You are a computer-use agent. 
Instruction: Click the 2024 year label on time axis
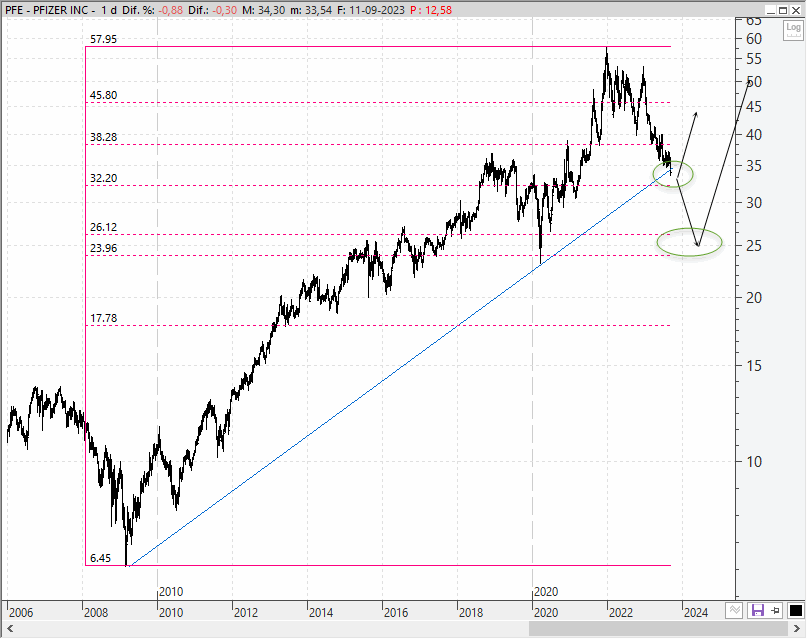click(696, 613)
